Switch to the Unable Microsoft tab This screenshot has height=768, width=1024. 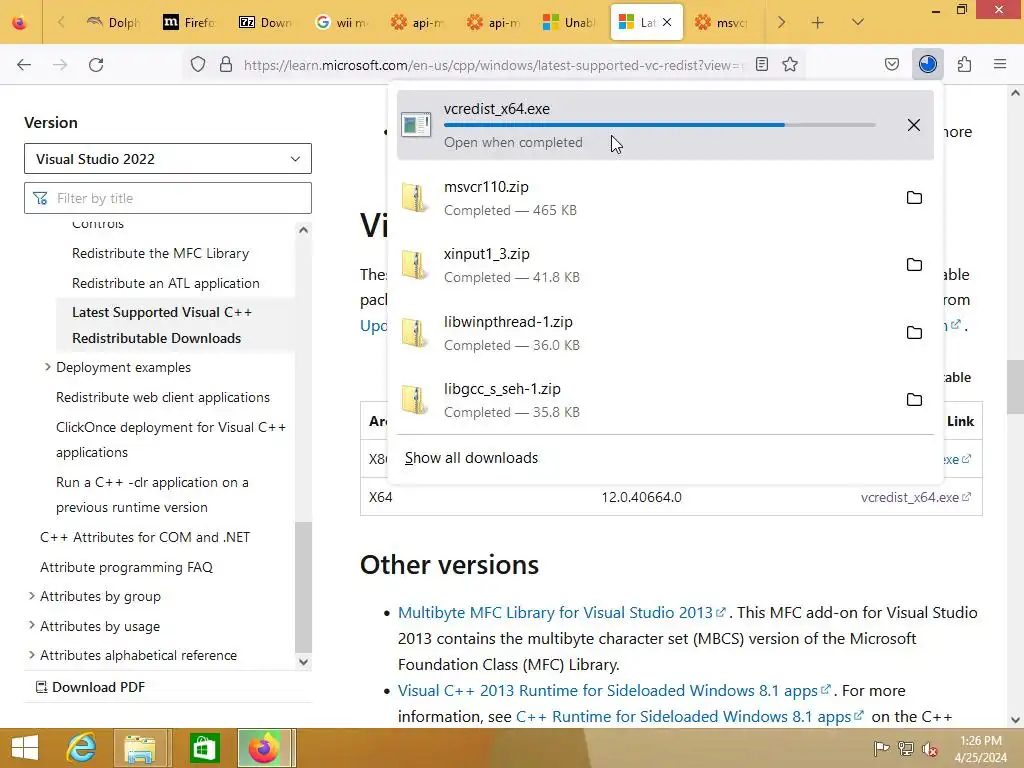(570, 22)
